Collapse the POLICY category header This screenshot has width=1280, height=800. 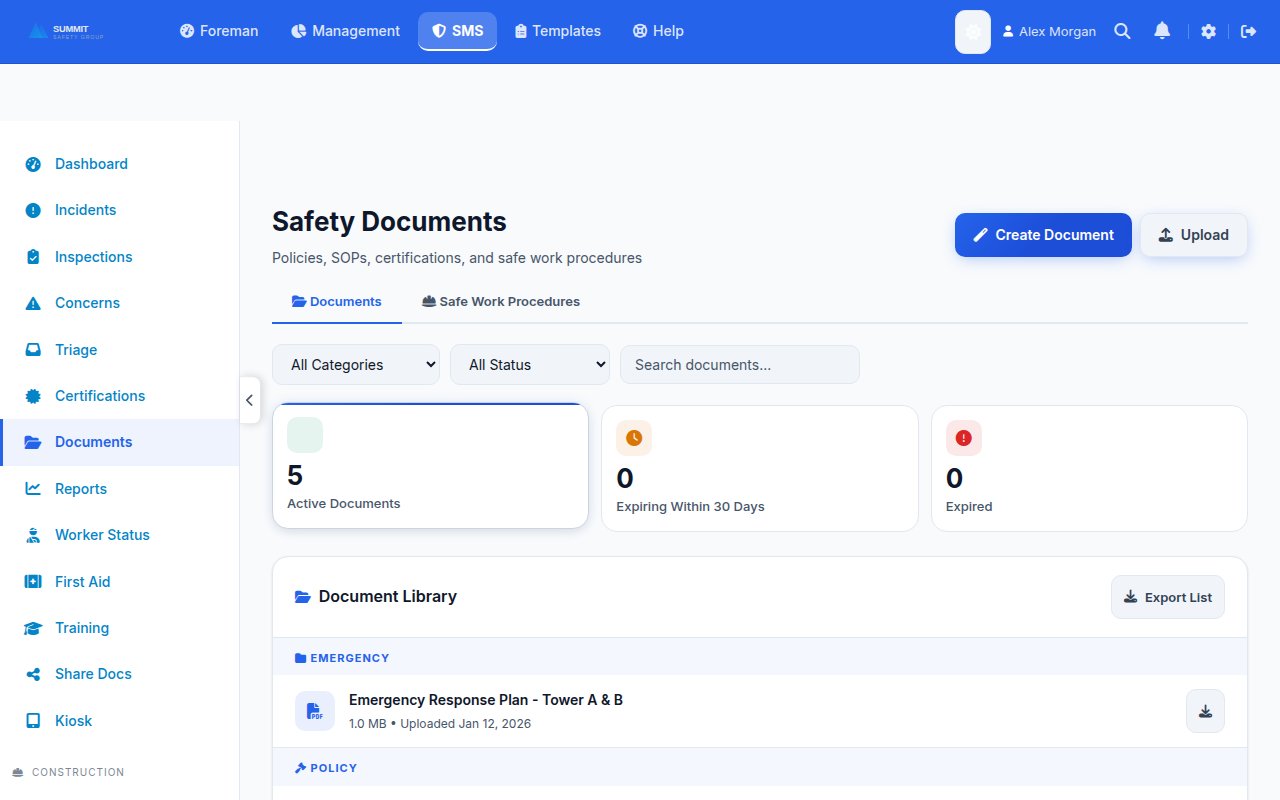point(760,768)
